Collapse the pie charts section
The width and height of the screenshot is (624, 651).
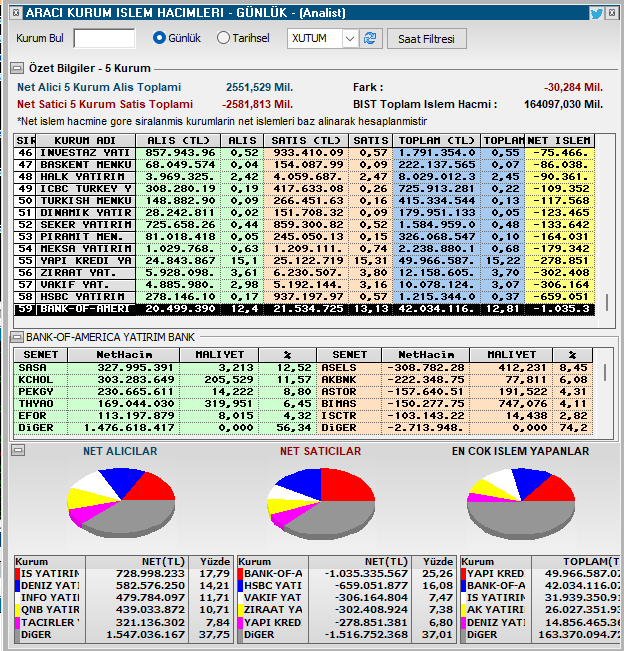click(18, 451)
